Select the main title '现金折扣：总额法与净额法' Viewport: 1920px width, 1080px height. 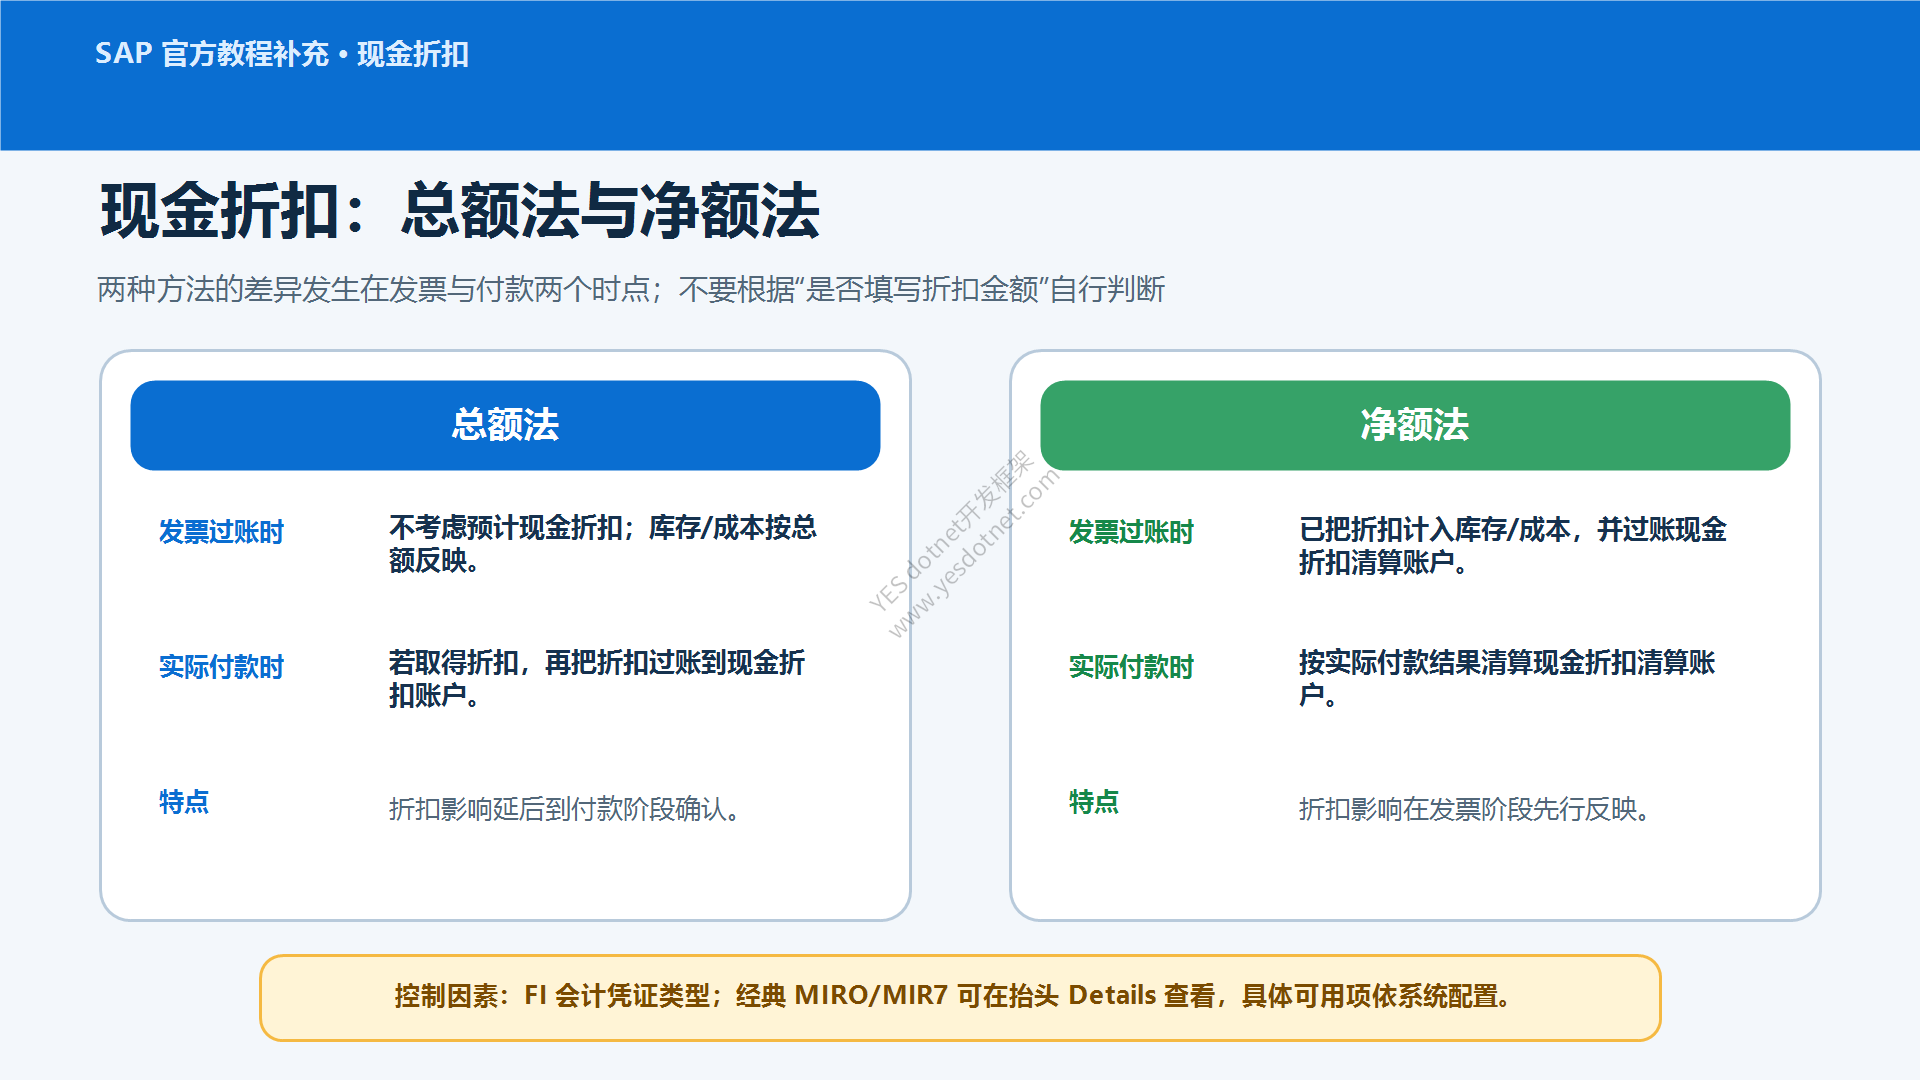pyautogui.click(x=460, y=211)
